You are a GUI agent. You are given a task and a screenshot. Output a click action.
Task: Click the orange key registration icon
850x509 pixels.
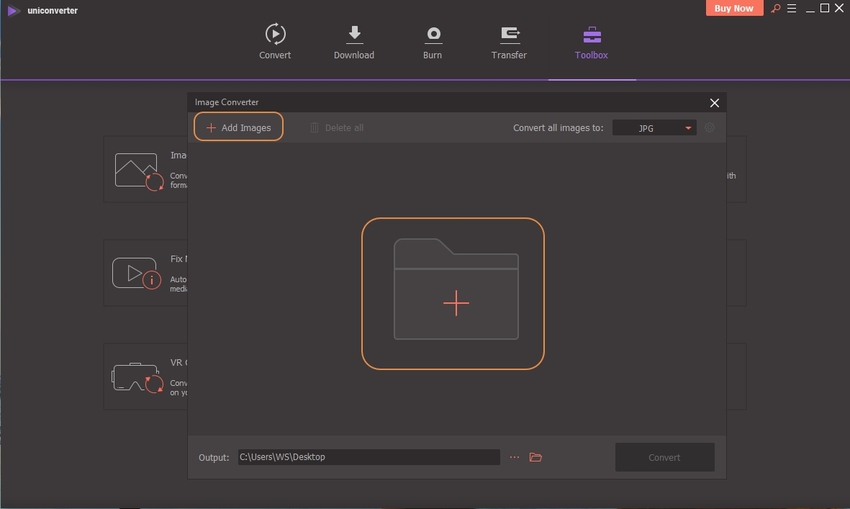pyautogui.click(x=775, y=8)
